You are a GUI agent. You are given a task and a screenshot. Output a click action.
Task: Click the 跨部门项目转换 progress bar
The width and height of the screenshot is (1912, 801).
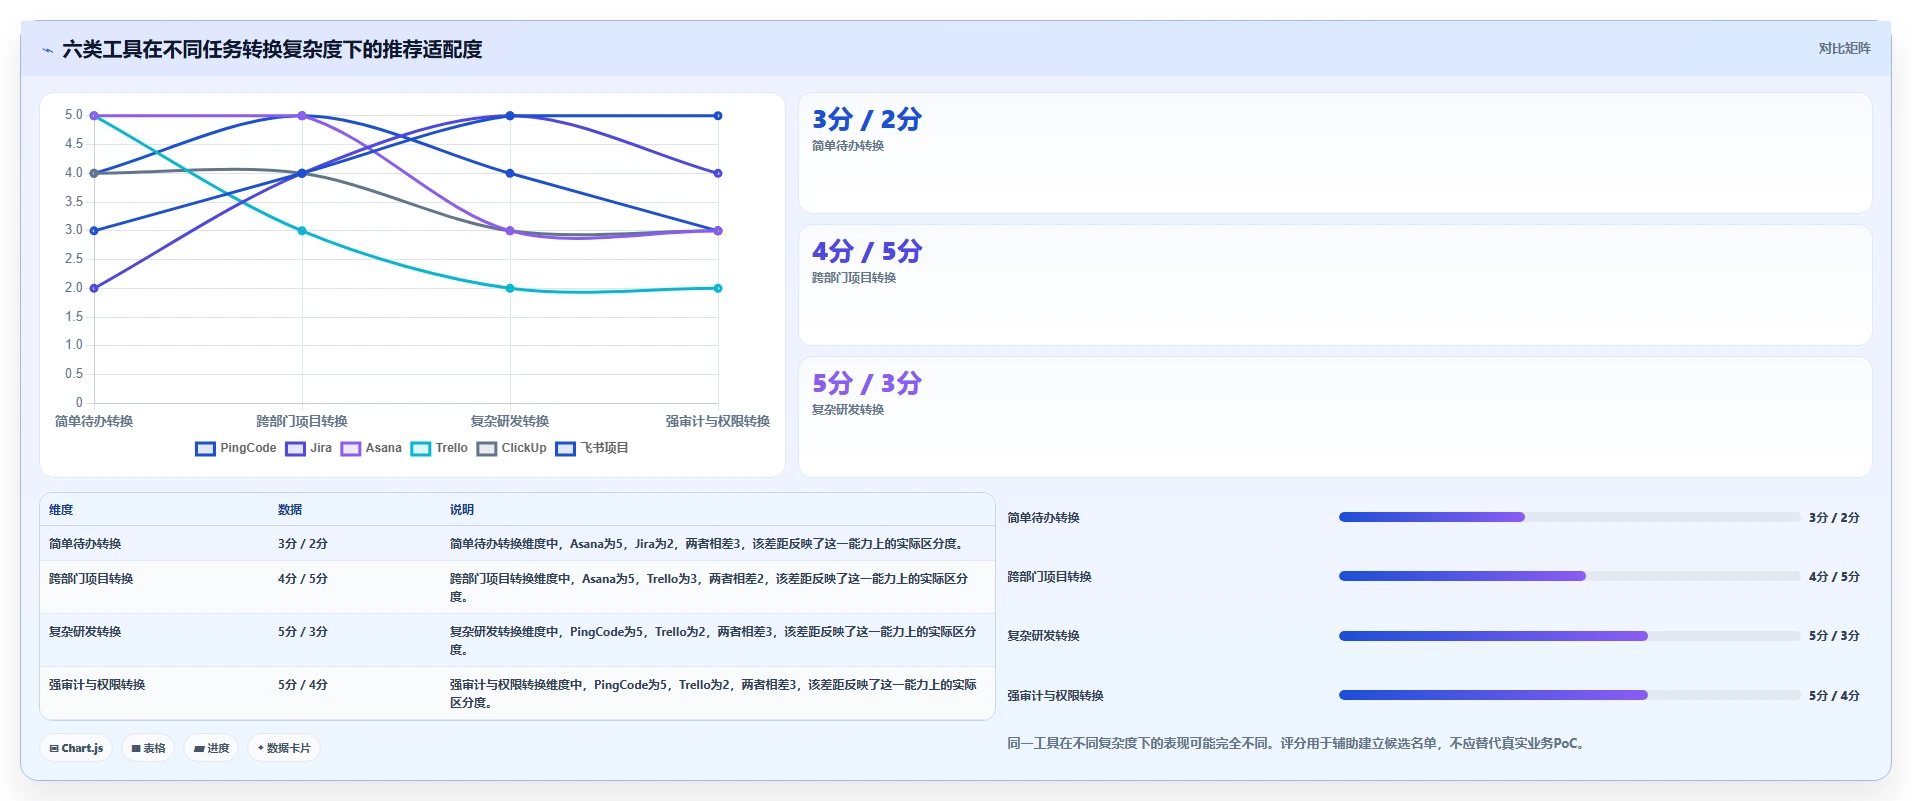coord(1569,576)
